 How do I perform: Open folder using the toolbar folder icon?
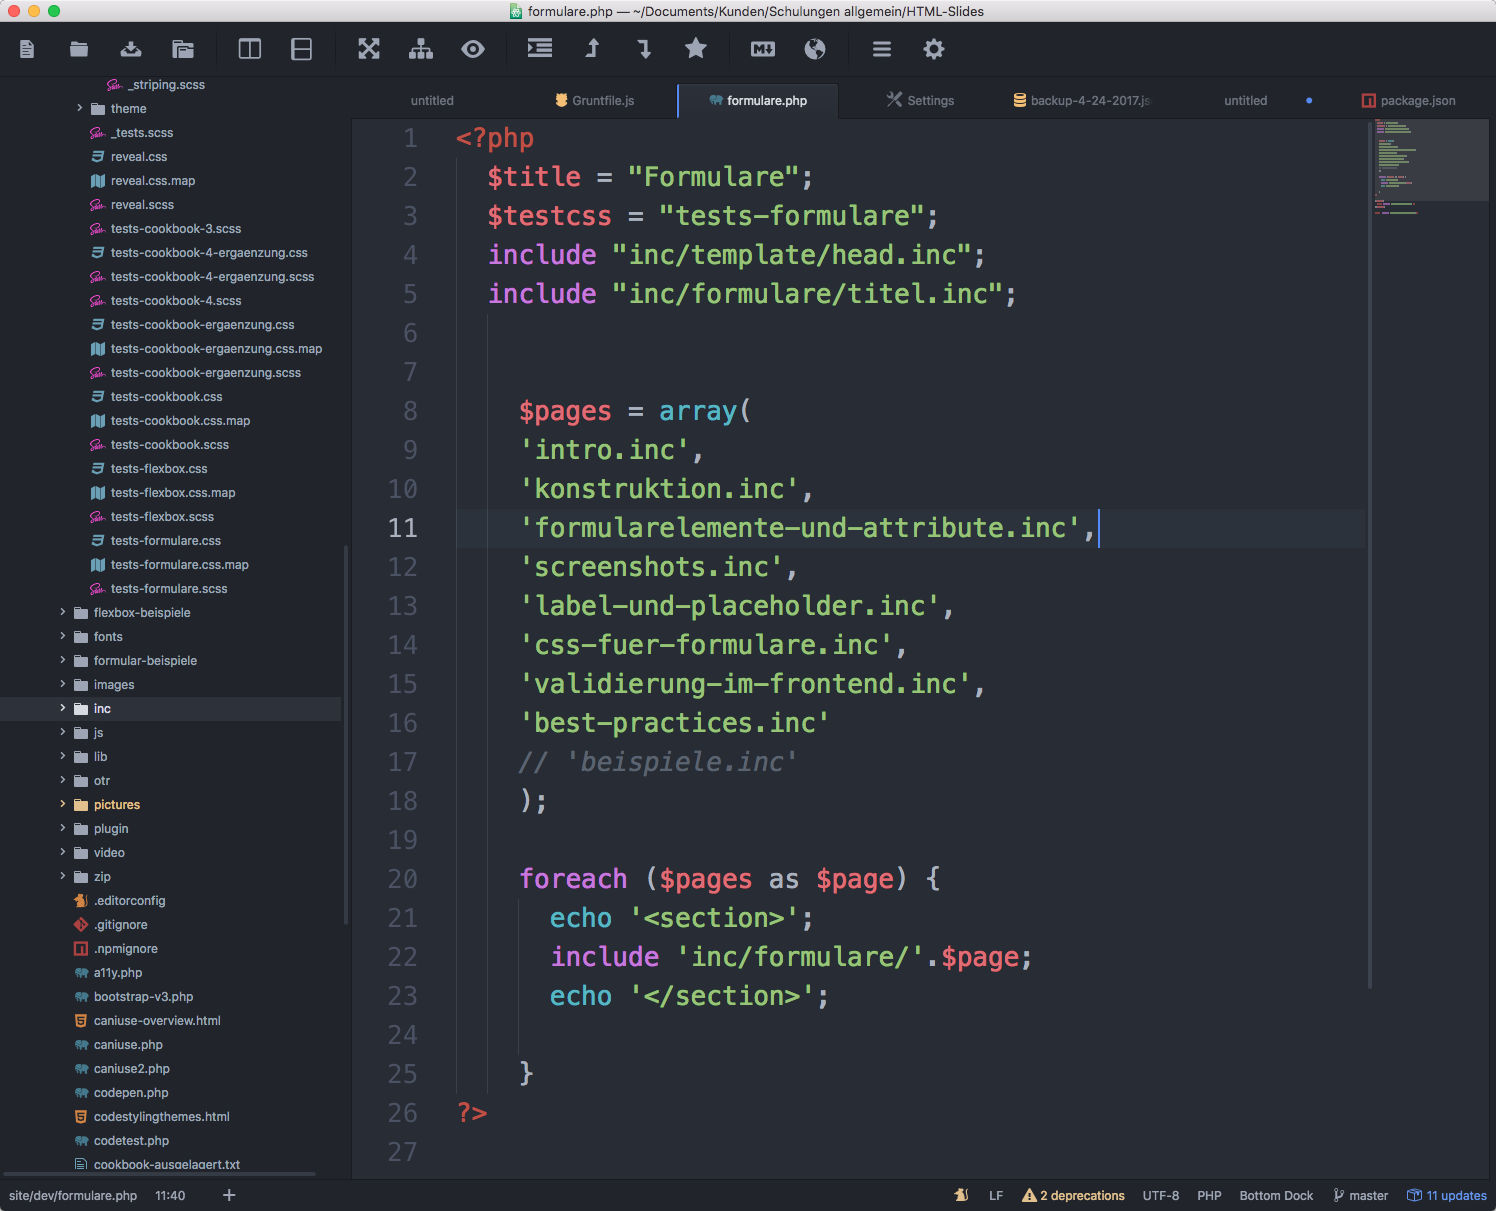coord(79,49)
